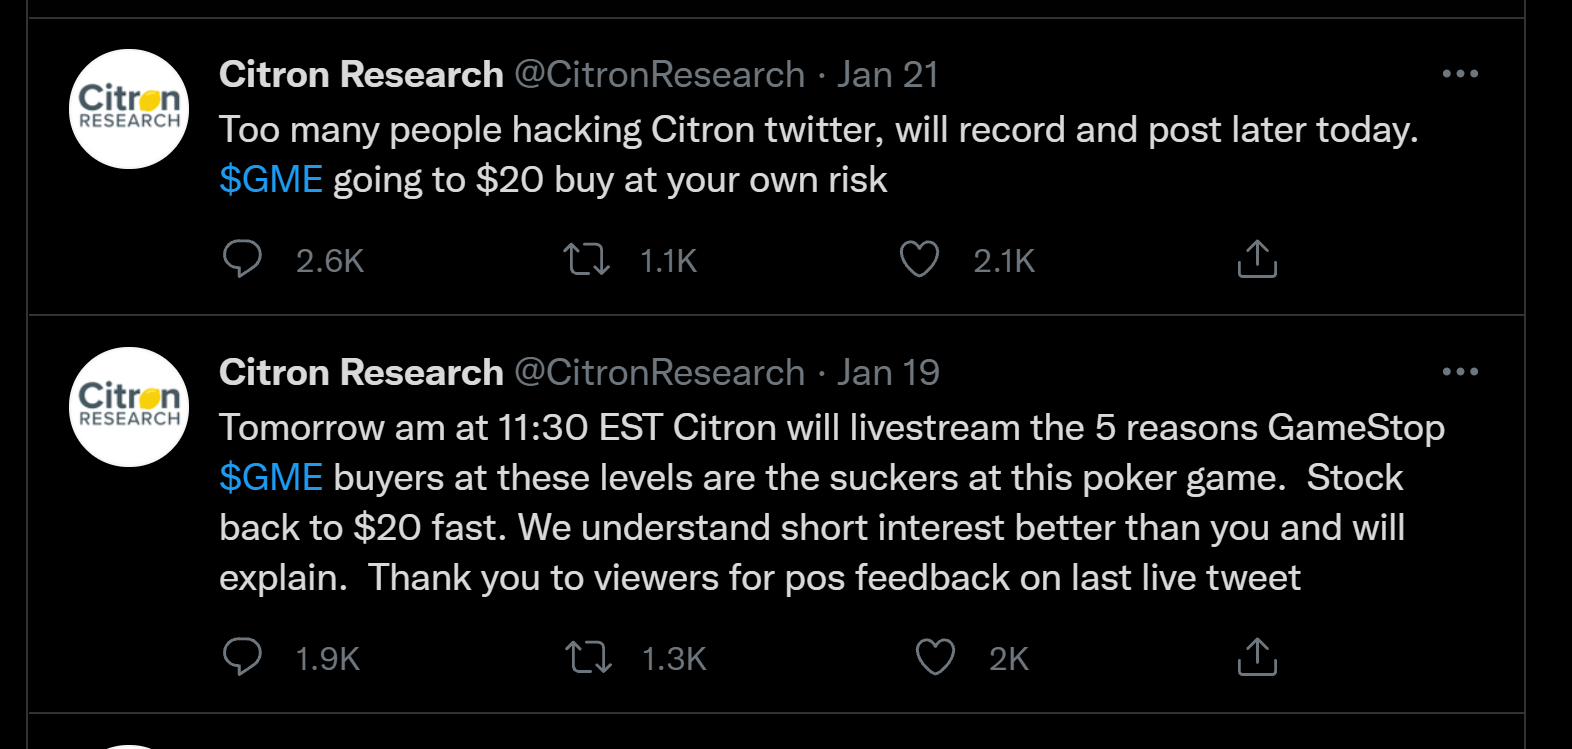Like the Jan 19 GameStop tweet
Viewport: 1572px width, 749px height.
(935, 657)
